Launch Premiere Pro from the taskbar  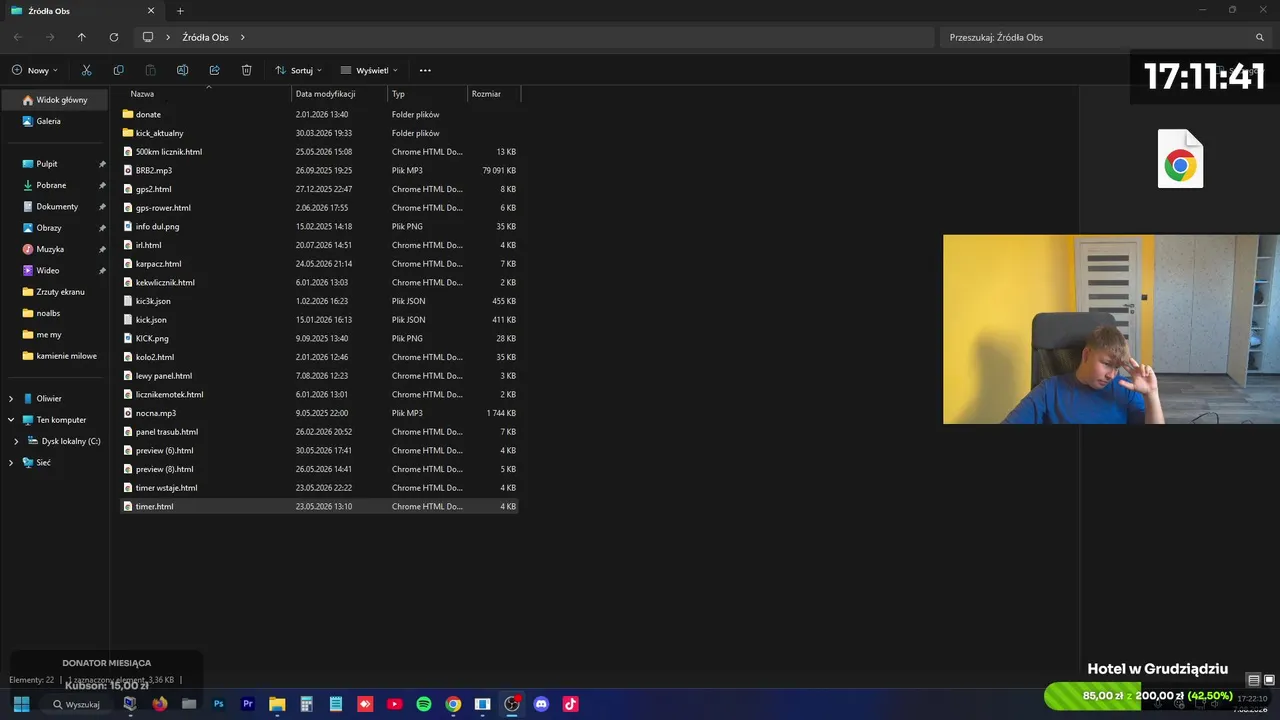(x=248, y=704)
